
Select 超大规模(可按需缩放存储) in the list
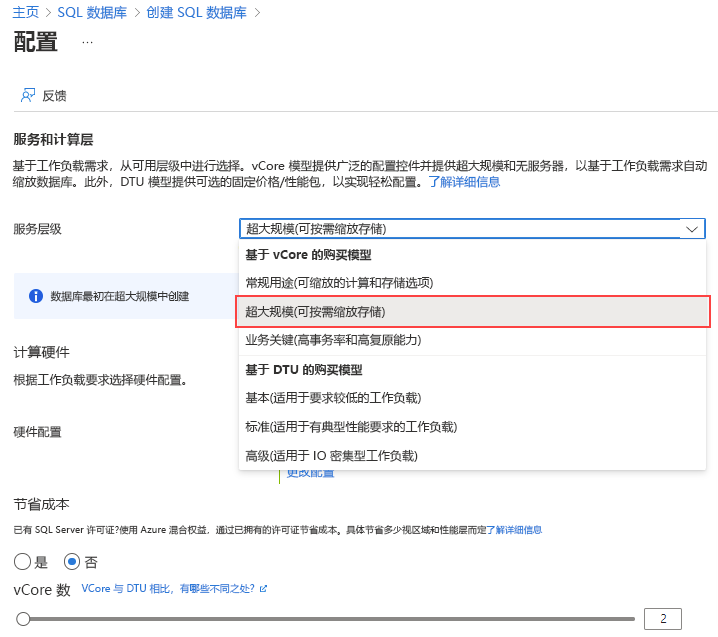[x=473, y=311]
